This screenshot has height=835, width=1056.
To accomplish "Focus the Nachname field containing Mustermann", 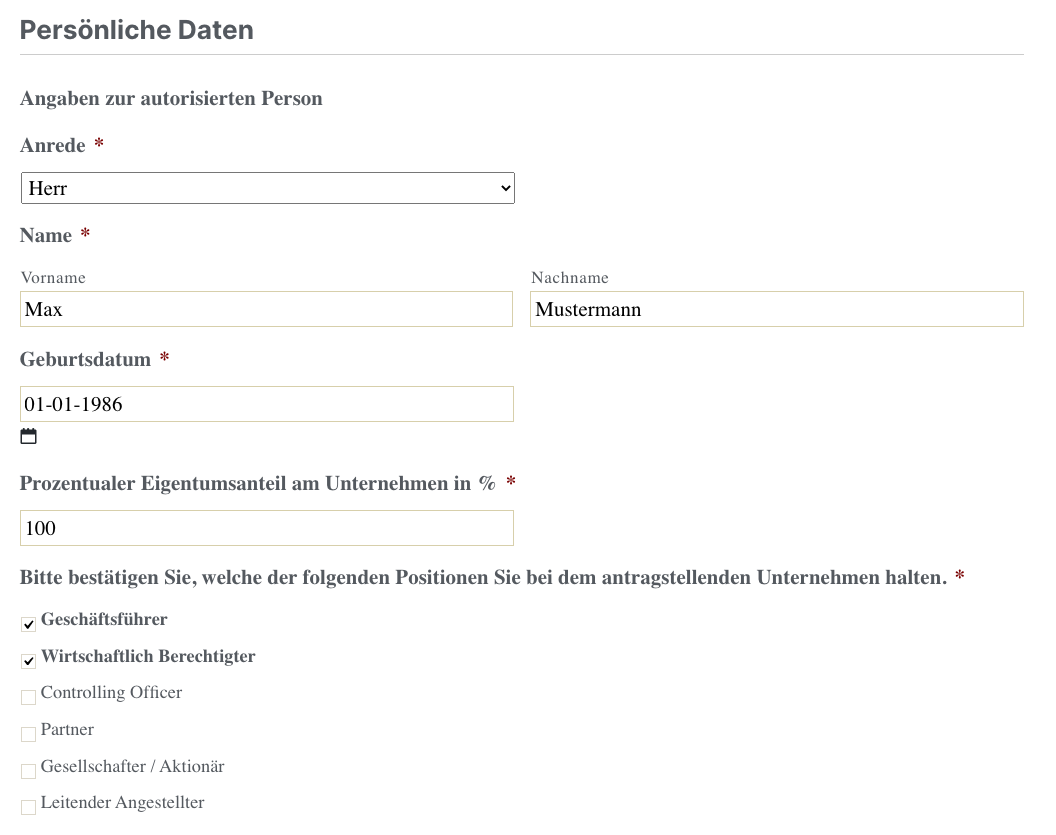I will 776,310.
